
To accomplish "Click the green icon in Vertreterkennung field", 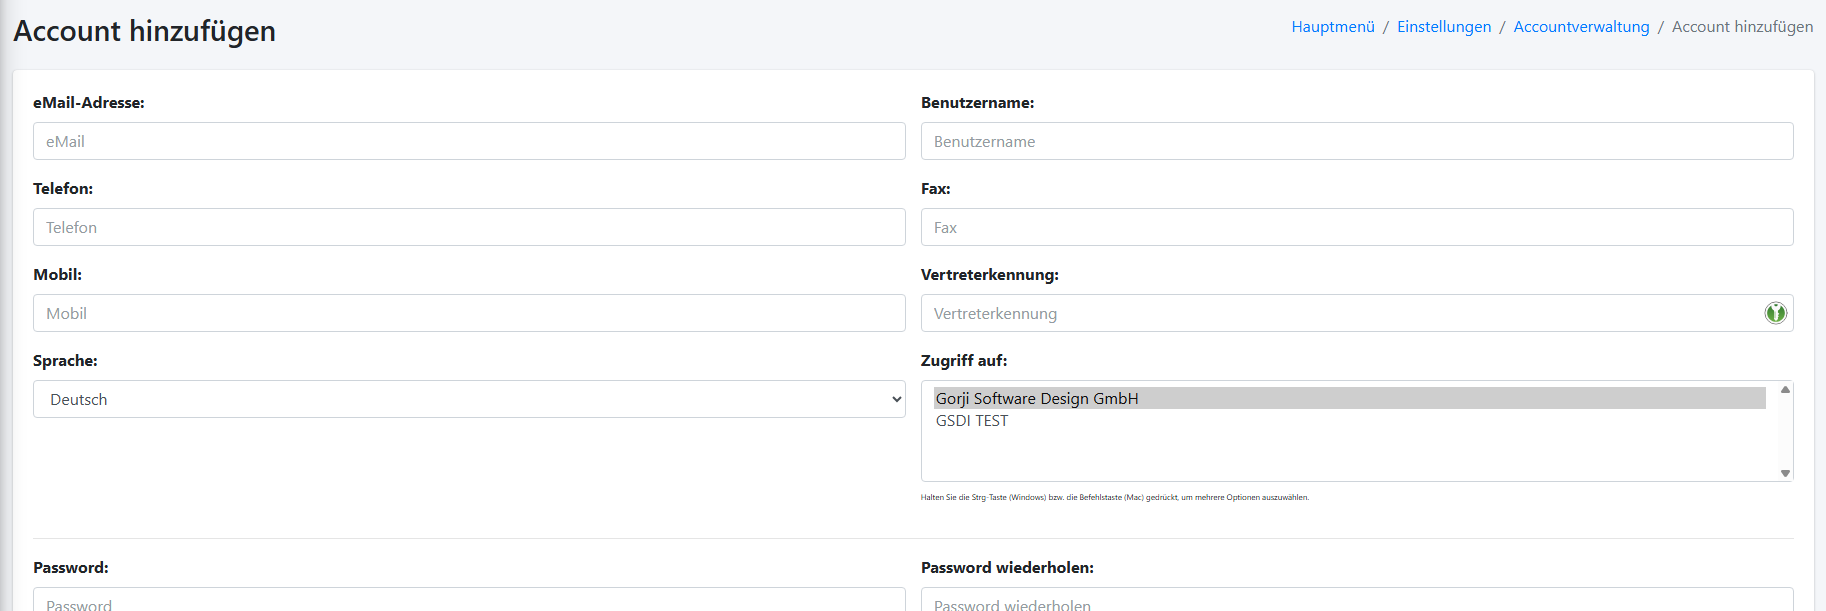I will click(x=1775, y=313).
